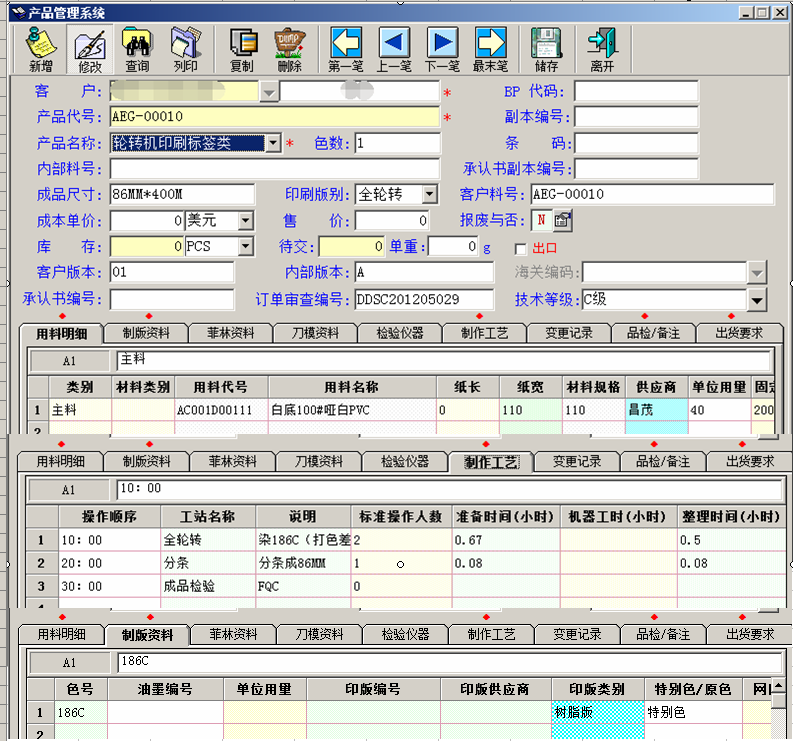Screen dimensions: 793x741
Task: Save the record with the 储存 floppy icon
Action: [546, 49]
